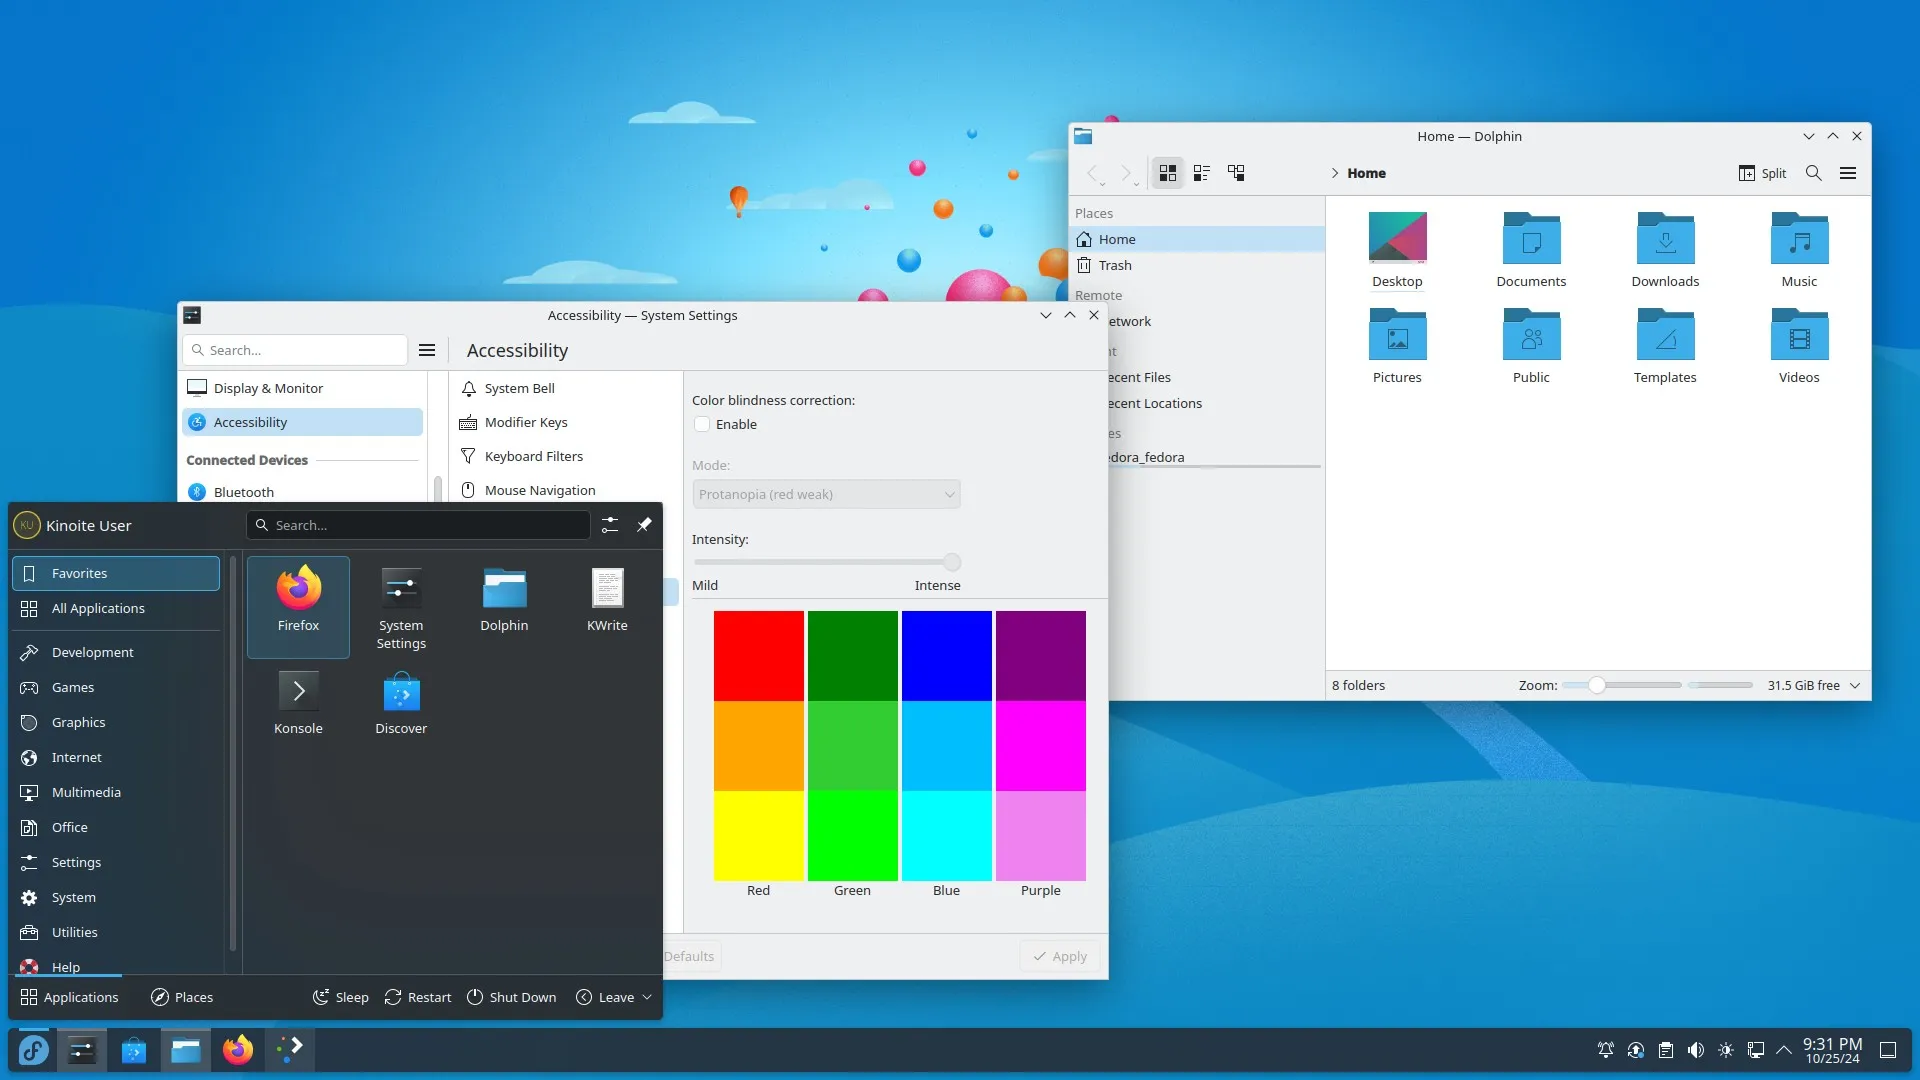
Task: Toggle Split view in Dolphin
Action: click(1761, 173)
